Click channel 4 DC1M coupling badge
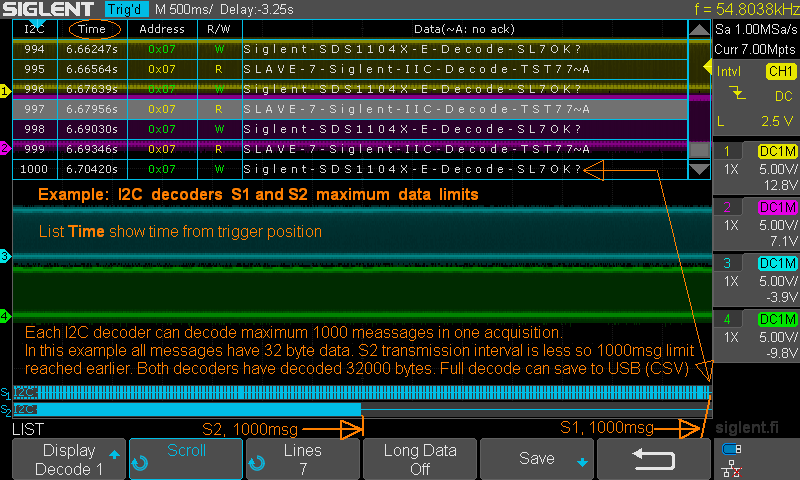 pyautogui.click(x=778, y=320)
